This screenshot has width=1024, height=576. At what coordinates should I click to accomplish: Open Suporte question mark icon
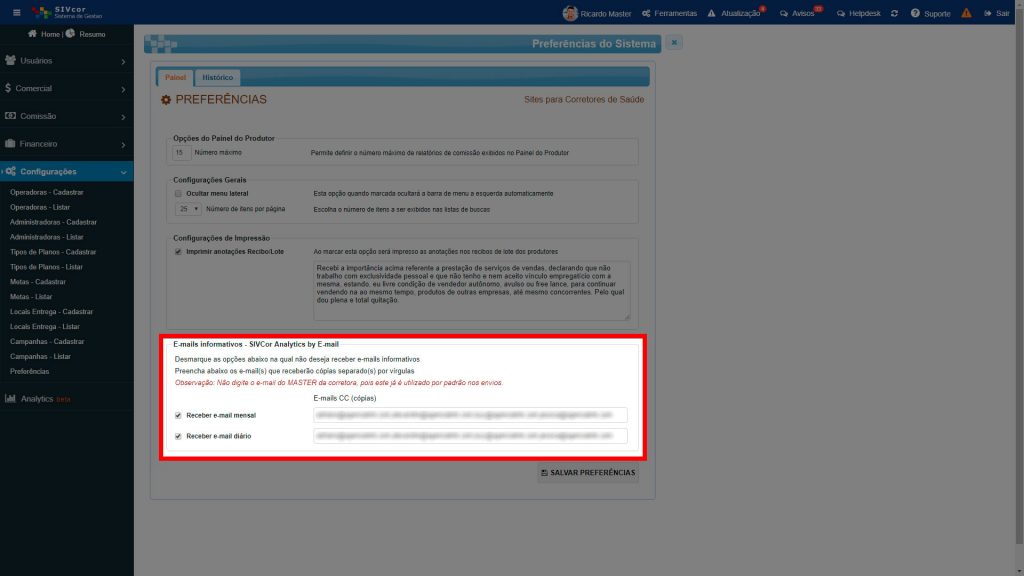point(915,13)
